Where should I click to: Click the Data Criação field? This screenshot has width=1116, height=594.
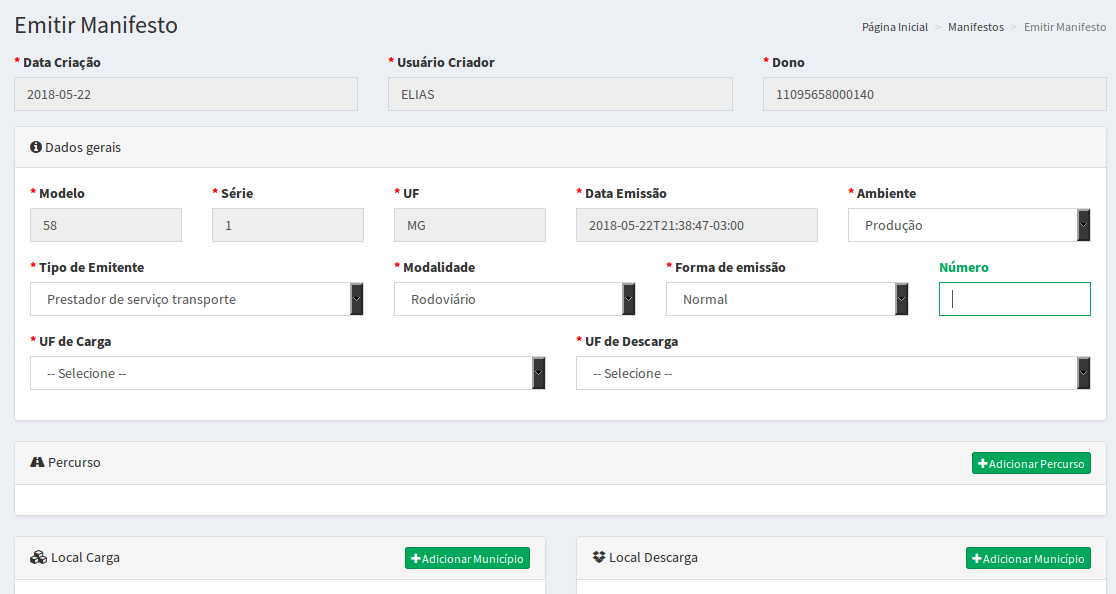pyautogui.click(x=186, y=95)
